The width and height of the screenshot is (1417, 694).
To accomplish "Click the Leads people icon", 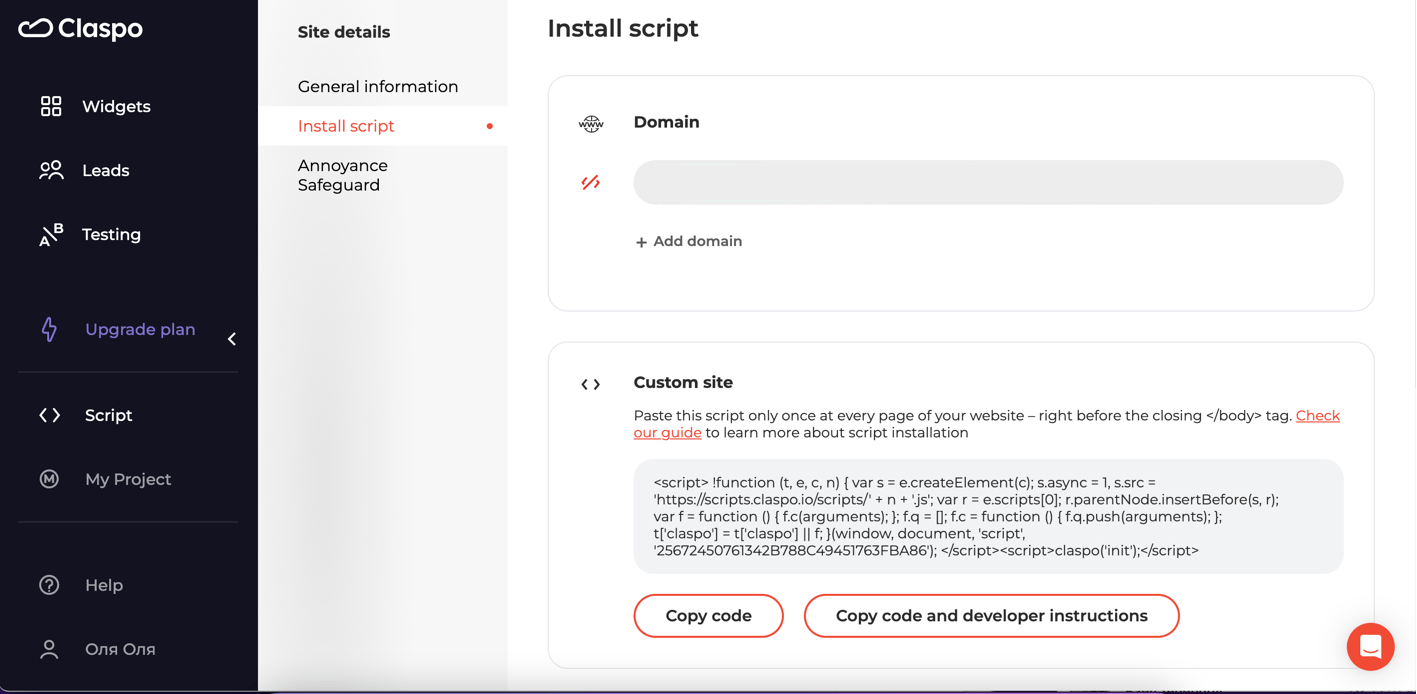I will (x=51, y=170).
